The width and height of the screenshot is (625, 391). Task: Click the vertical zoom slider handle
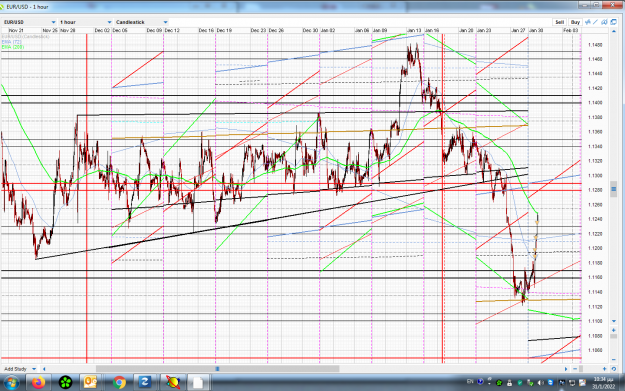point(614,336)
